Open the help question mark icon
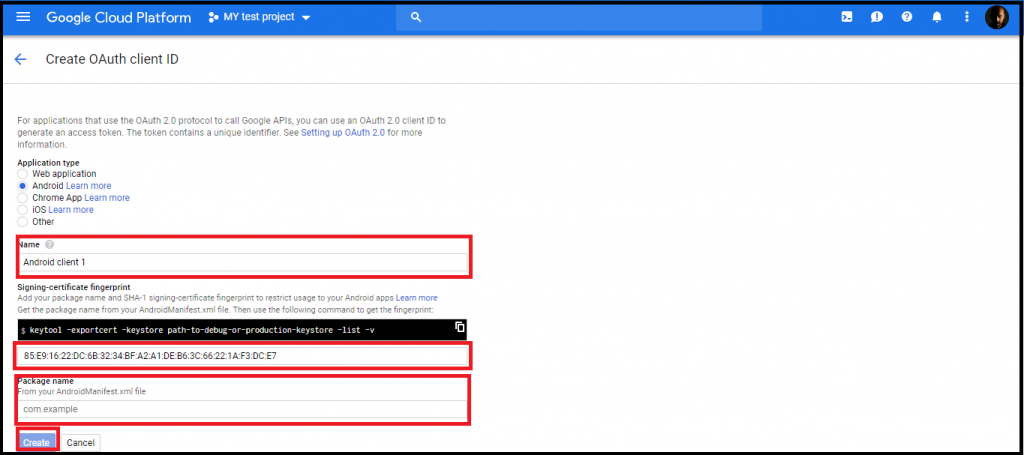The height and width of the screenshot is (455, 1024). 906,17
